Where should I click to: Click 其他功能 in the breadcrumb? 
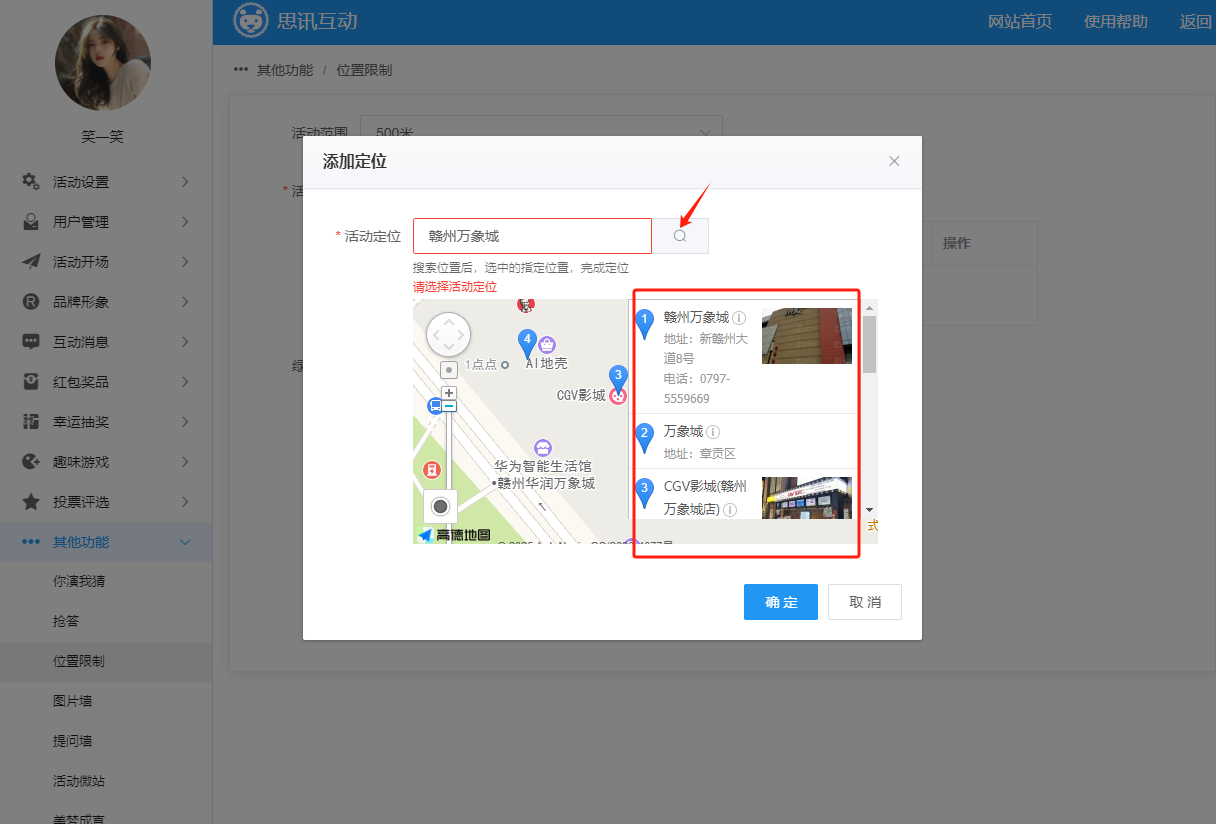tap(285, 70)
